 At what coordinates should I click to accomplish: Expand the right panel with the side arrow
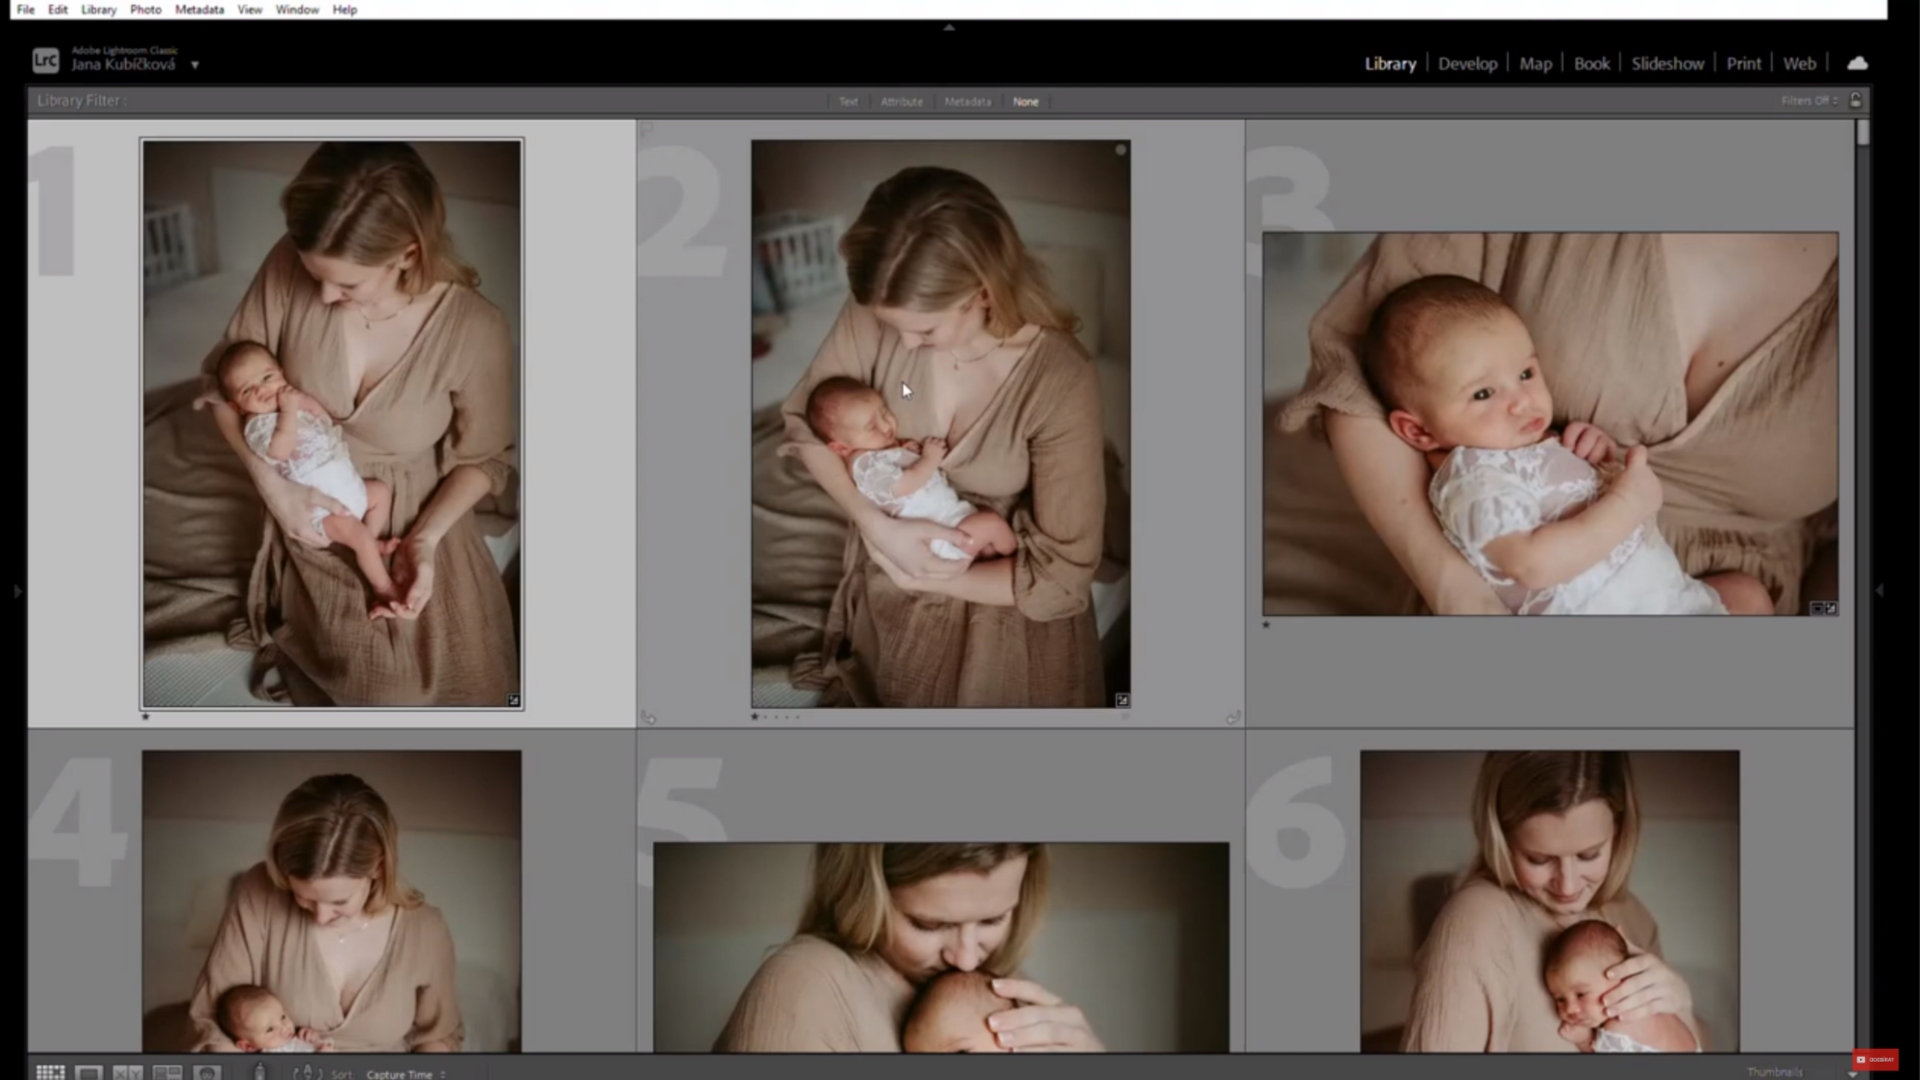coord(1879,591)
